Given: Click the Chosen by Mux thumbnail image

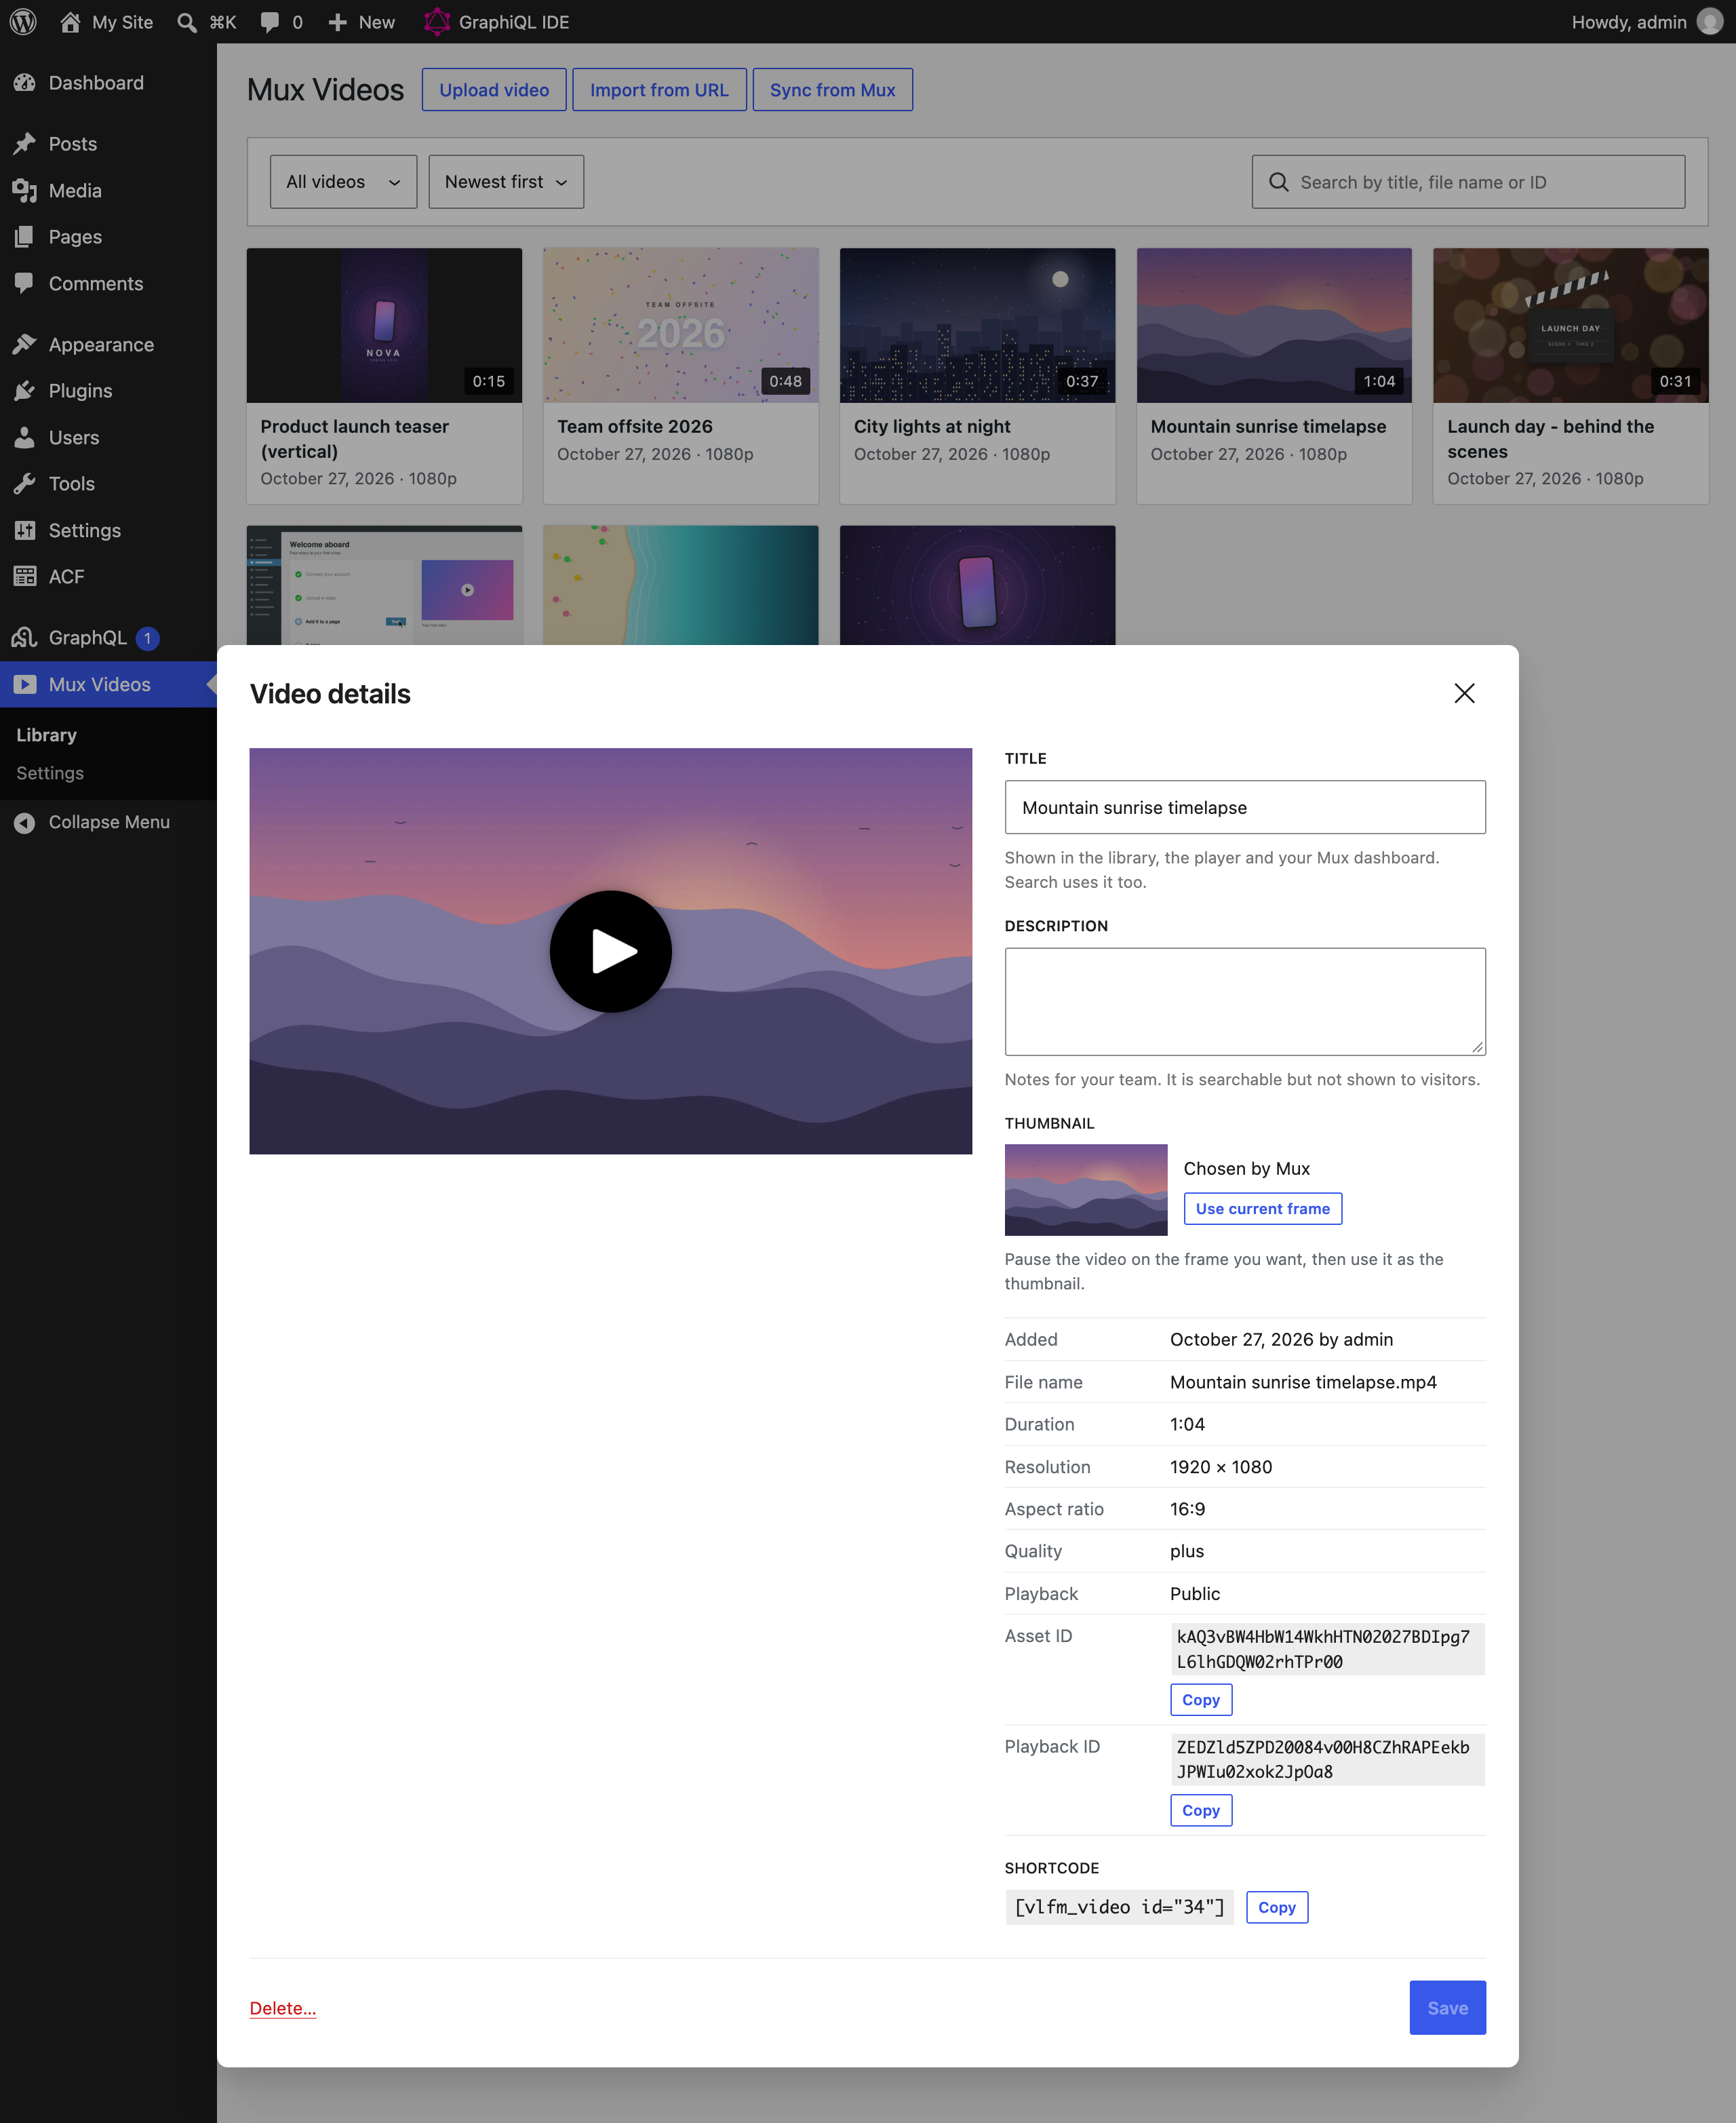Looking at the screenshot, I should coord(1086,1190).
